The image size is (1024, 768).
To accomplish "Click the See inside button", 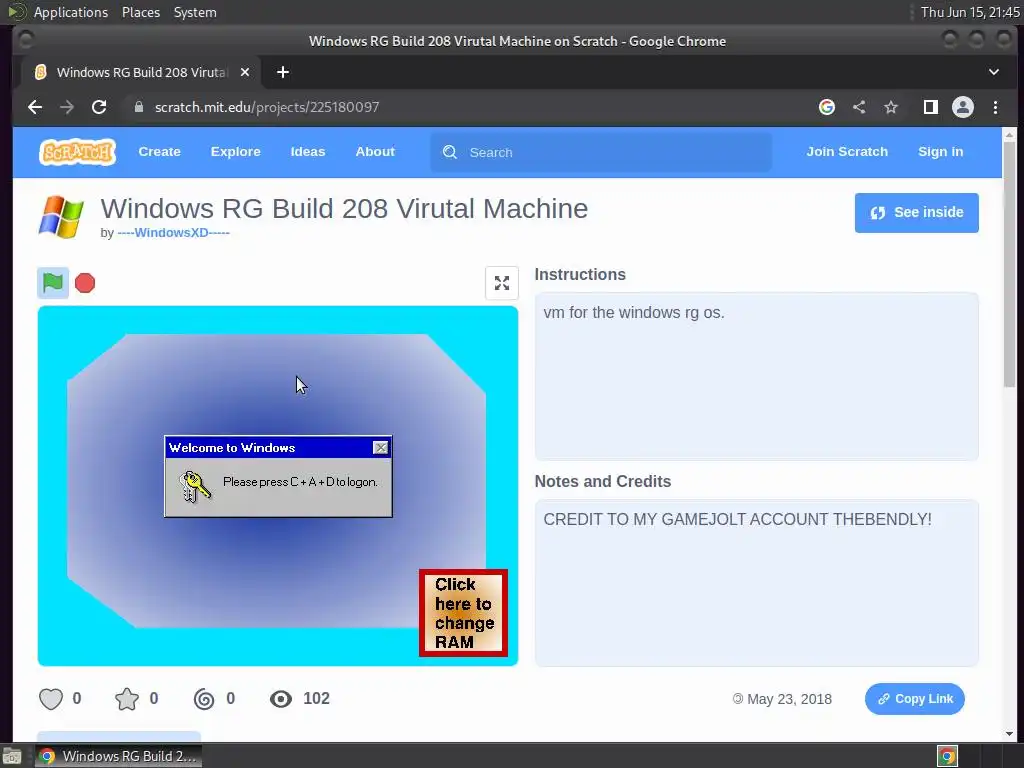I will [916, 212].
